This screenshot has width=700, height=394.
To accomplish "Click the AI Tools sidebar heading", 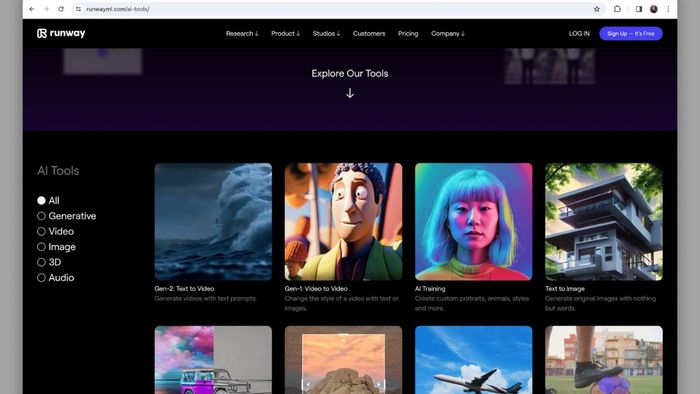I will 58,171.
